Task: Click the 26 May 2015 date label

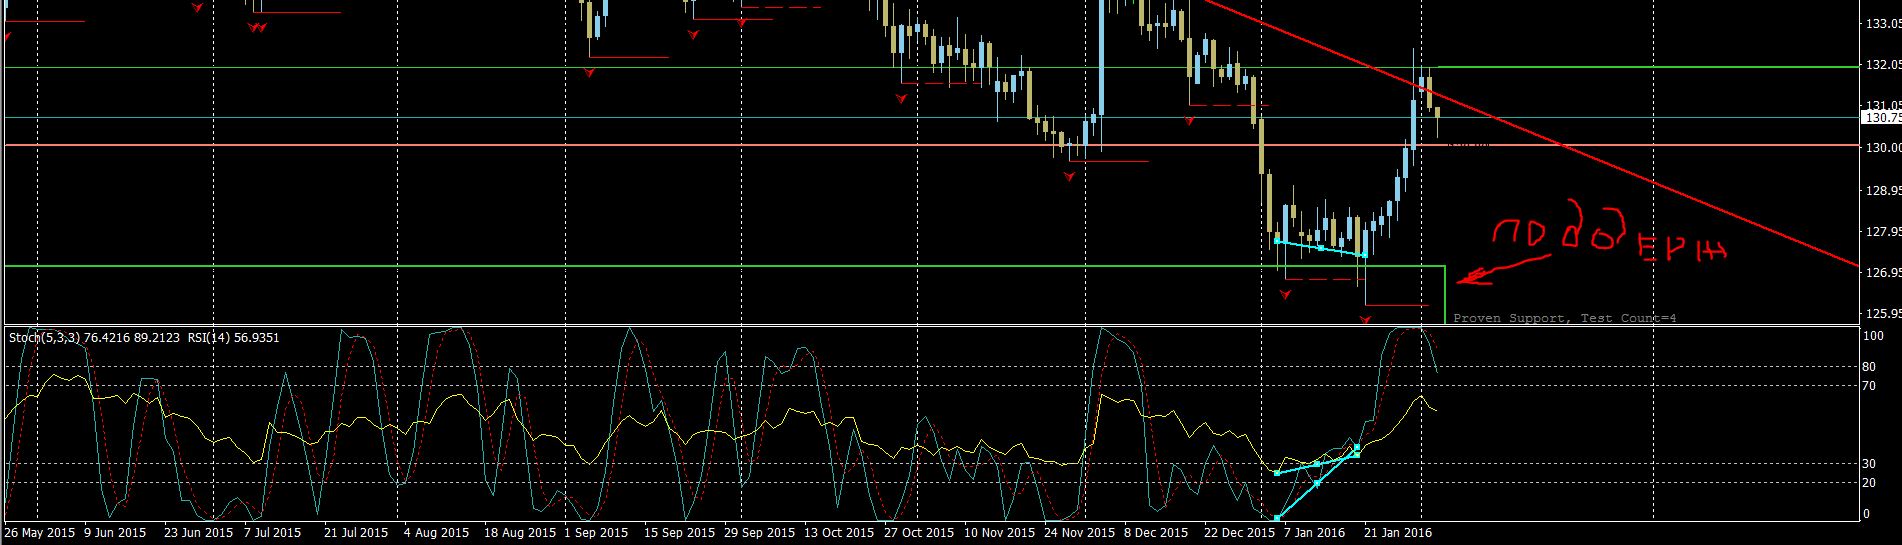Action: [41, 533]
